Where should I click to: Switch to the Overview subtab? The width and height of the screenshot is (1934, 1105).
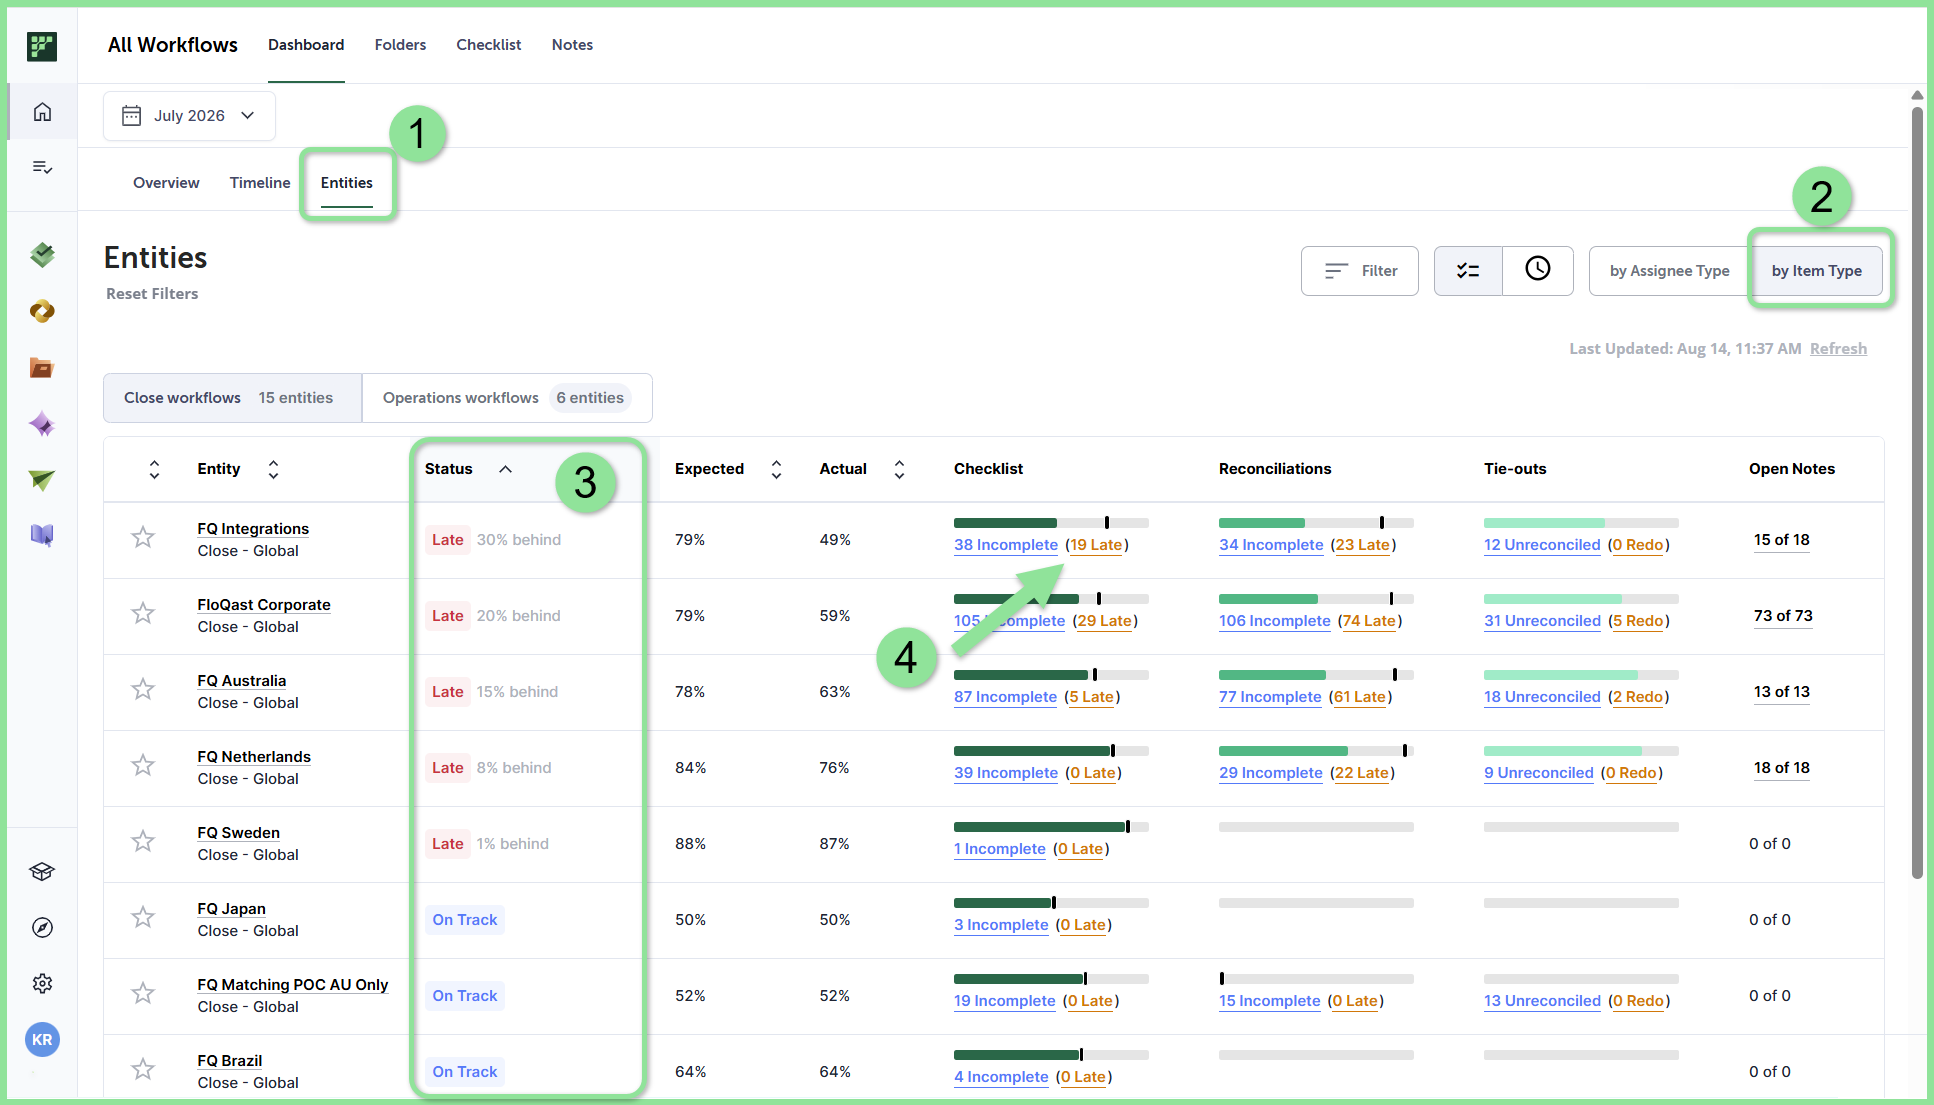(x=166, y=183)
